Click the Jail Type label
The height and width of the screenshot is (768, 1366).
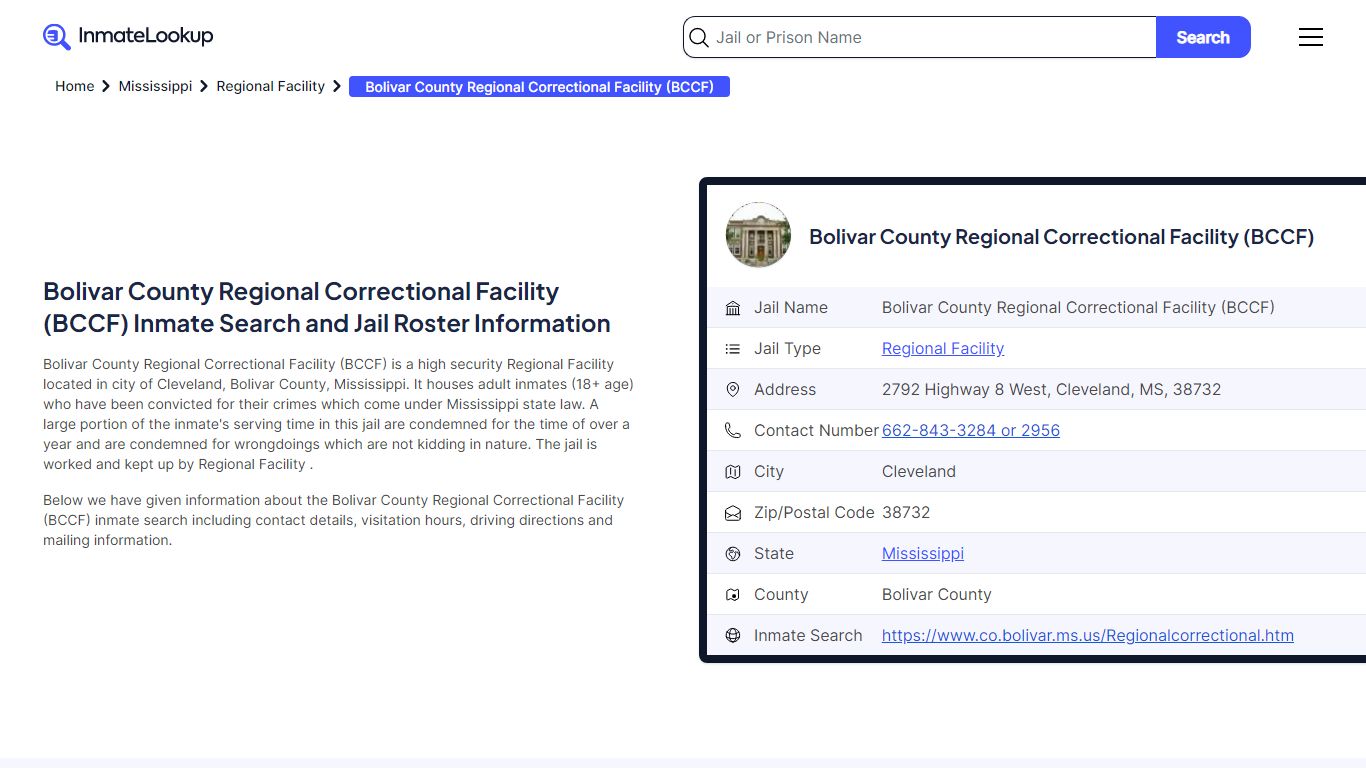787,348
